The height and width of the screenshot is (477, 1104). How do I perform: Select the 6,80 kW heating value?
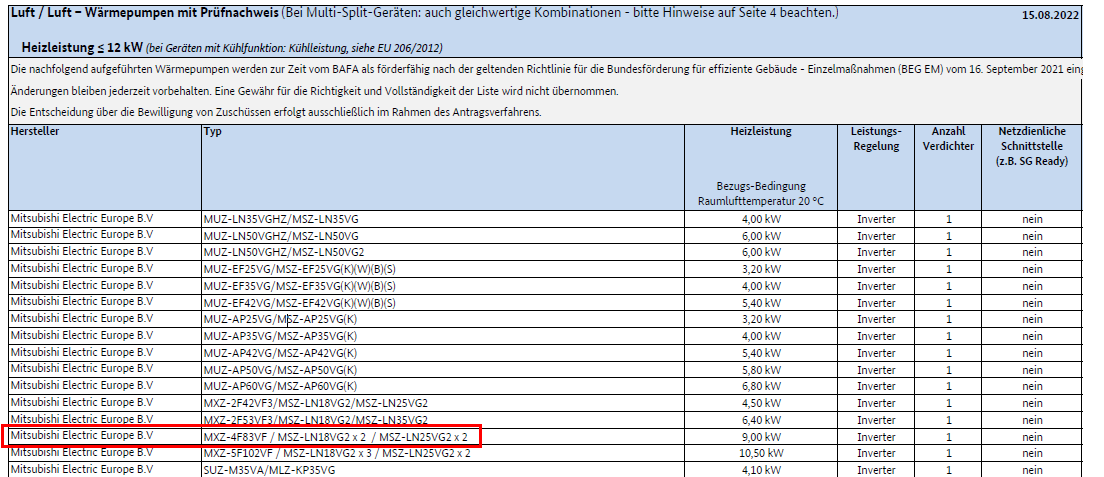[x=761, y=387]
